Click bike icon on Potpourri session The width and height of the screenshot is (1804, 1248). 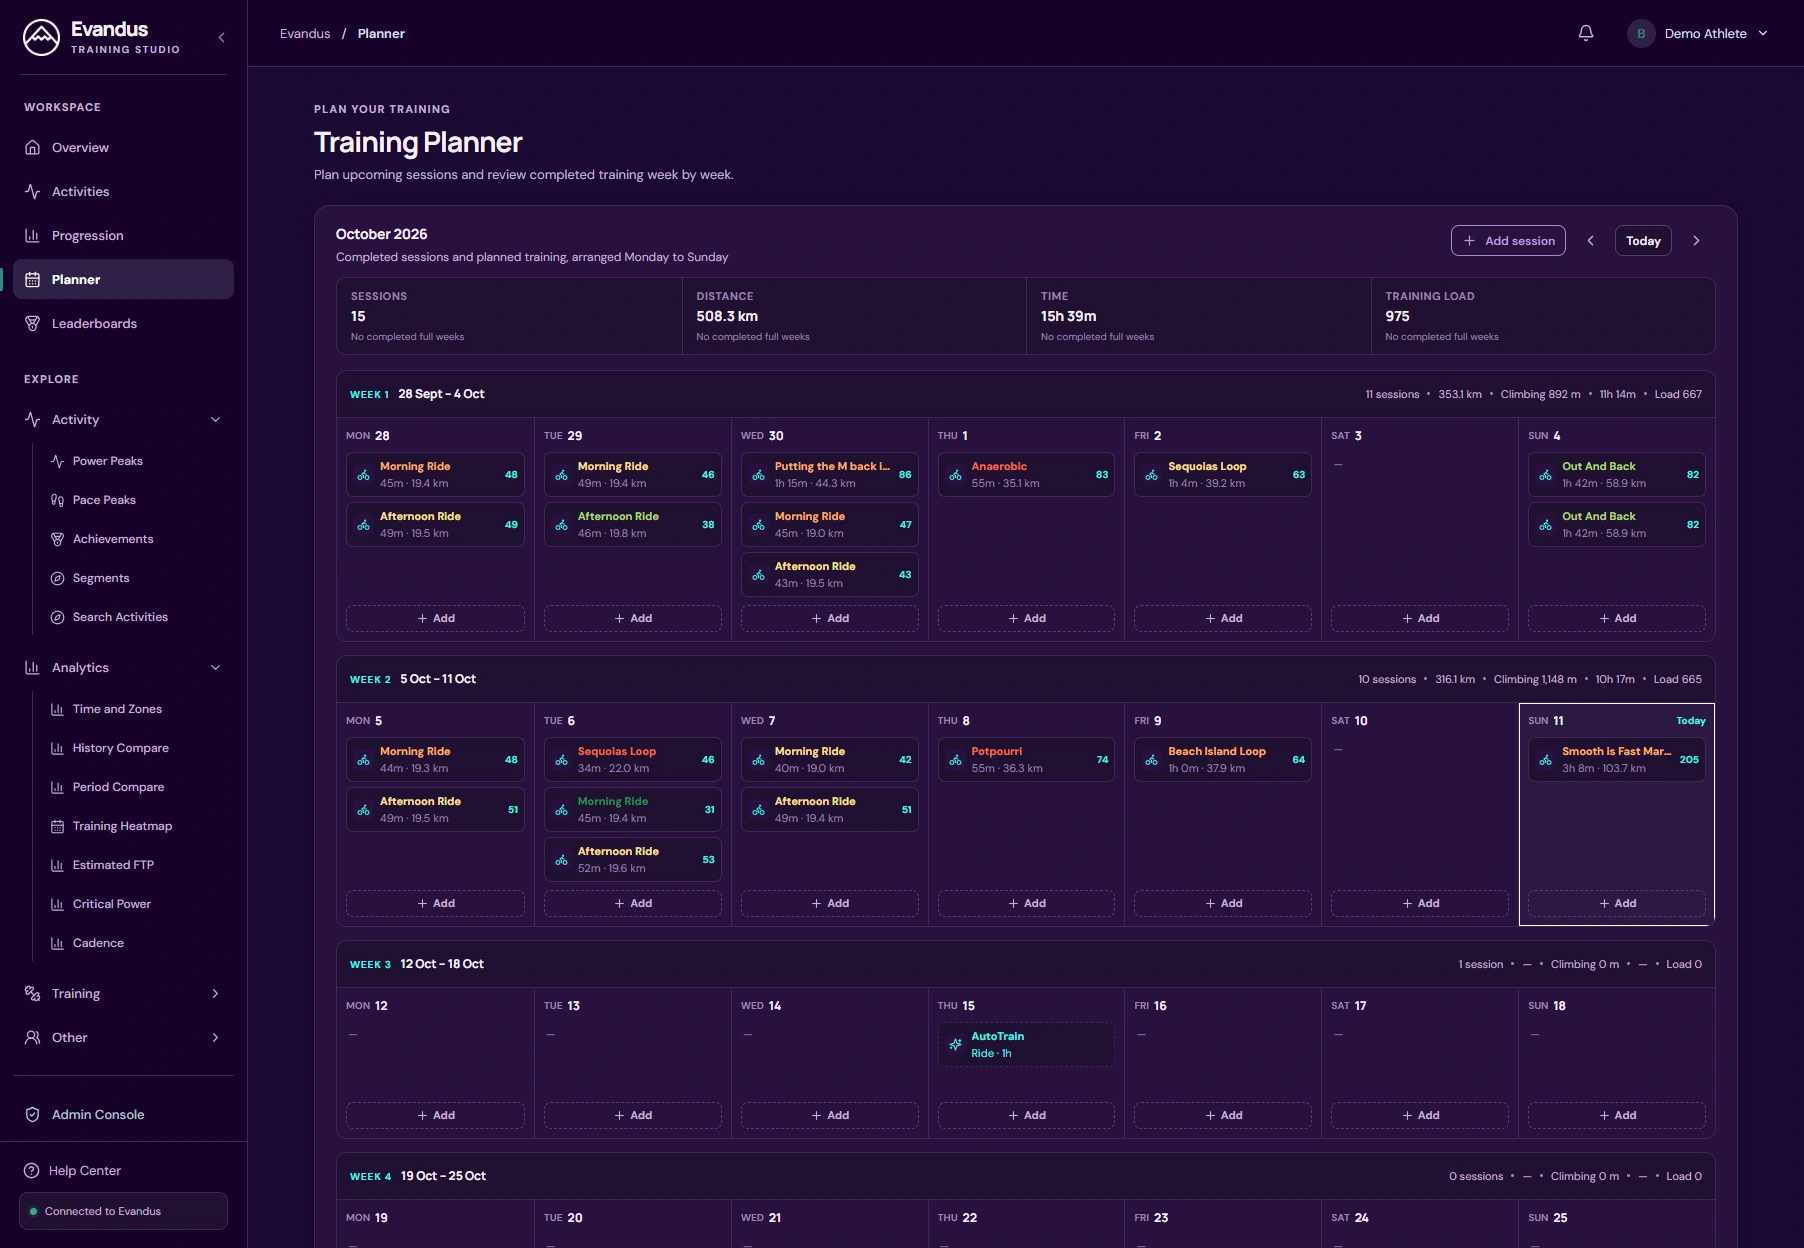point(955,760)
